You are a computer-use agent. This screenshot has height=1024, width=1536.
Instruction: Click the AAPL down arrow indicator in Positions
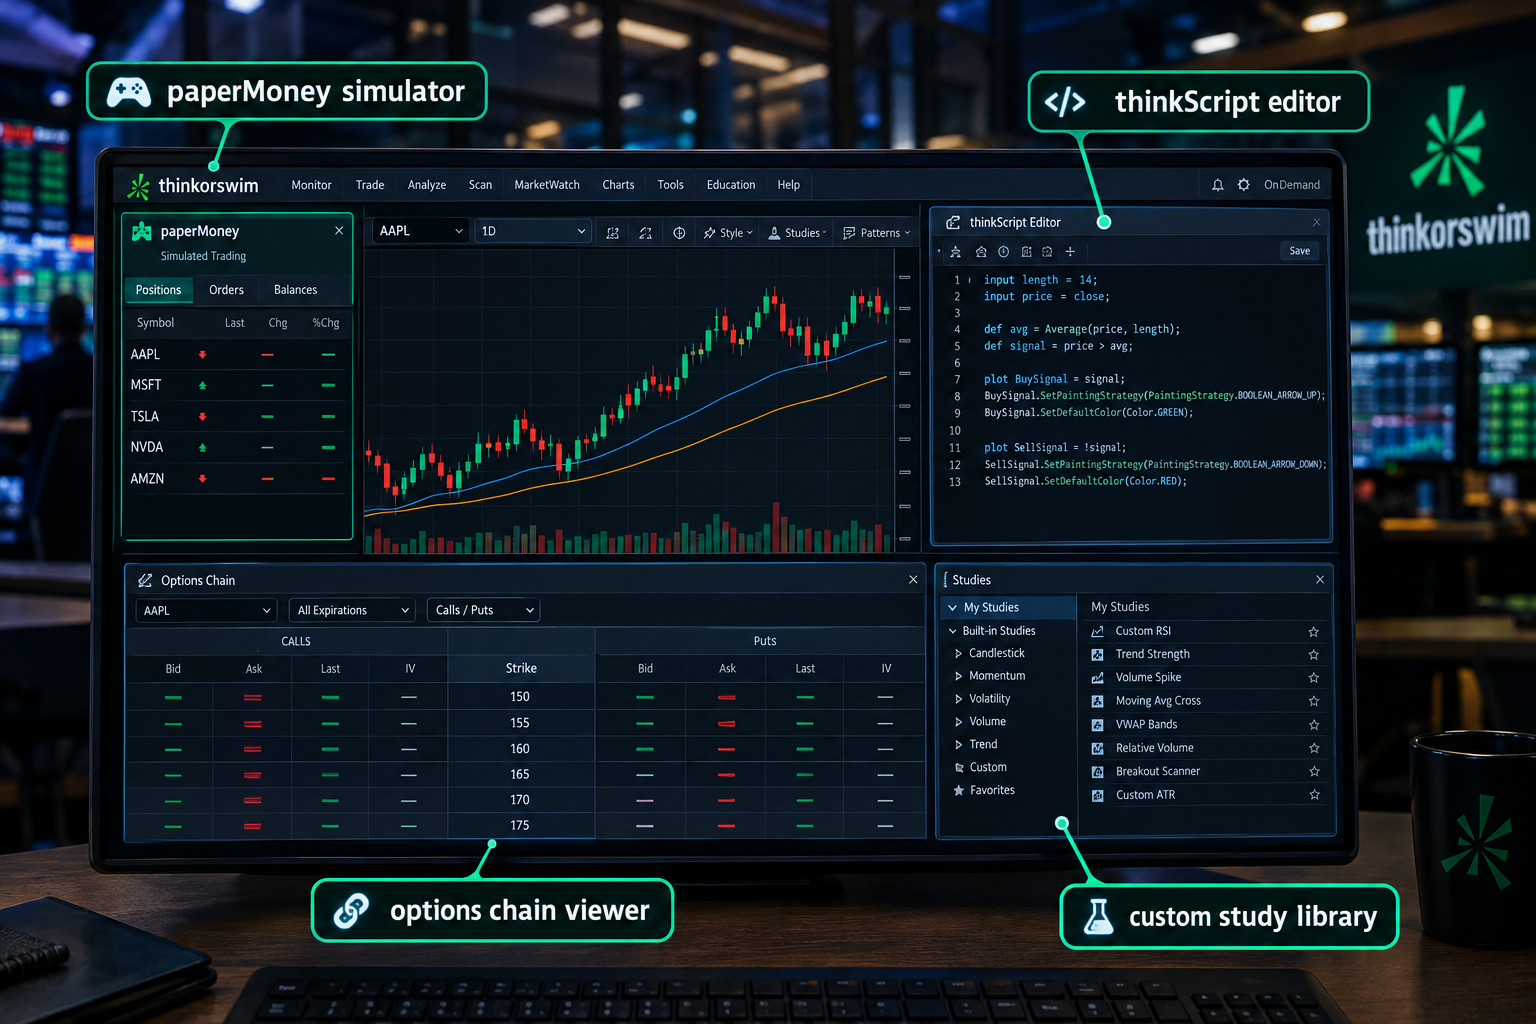coord(202,355)
